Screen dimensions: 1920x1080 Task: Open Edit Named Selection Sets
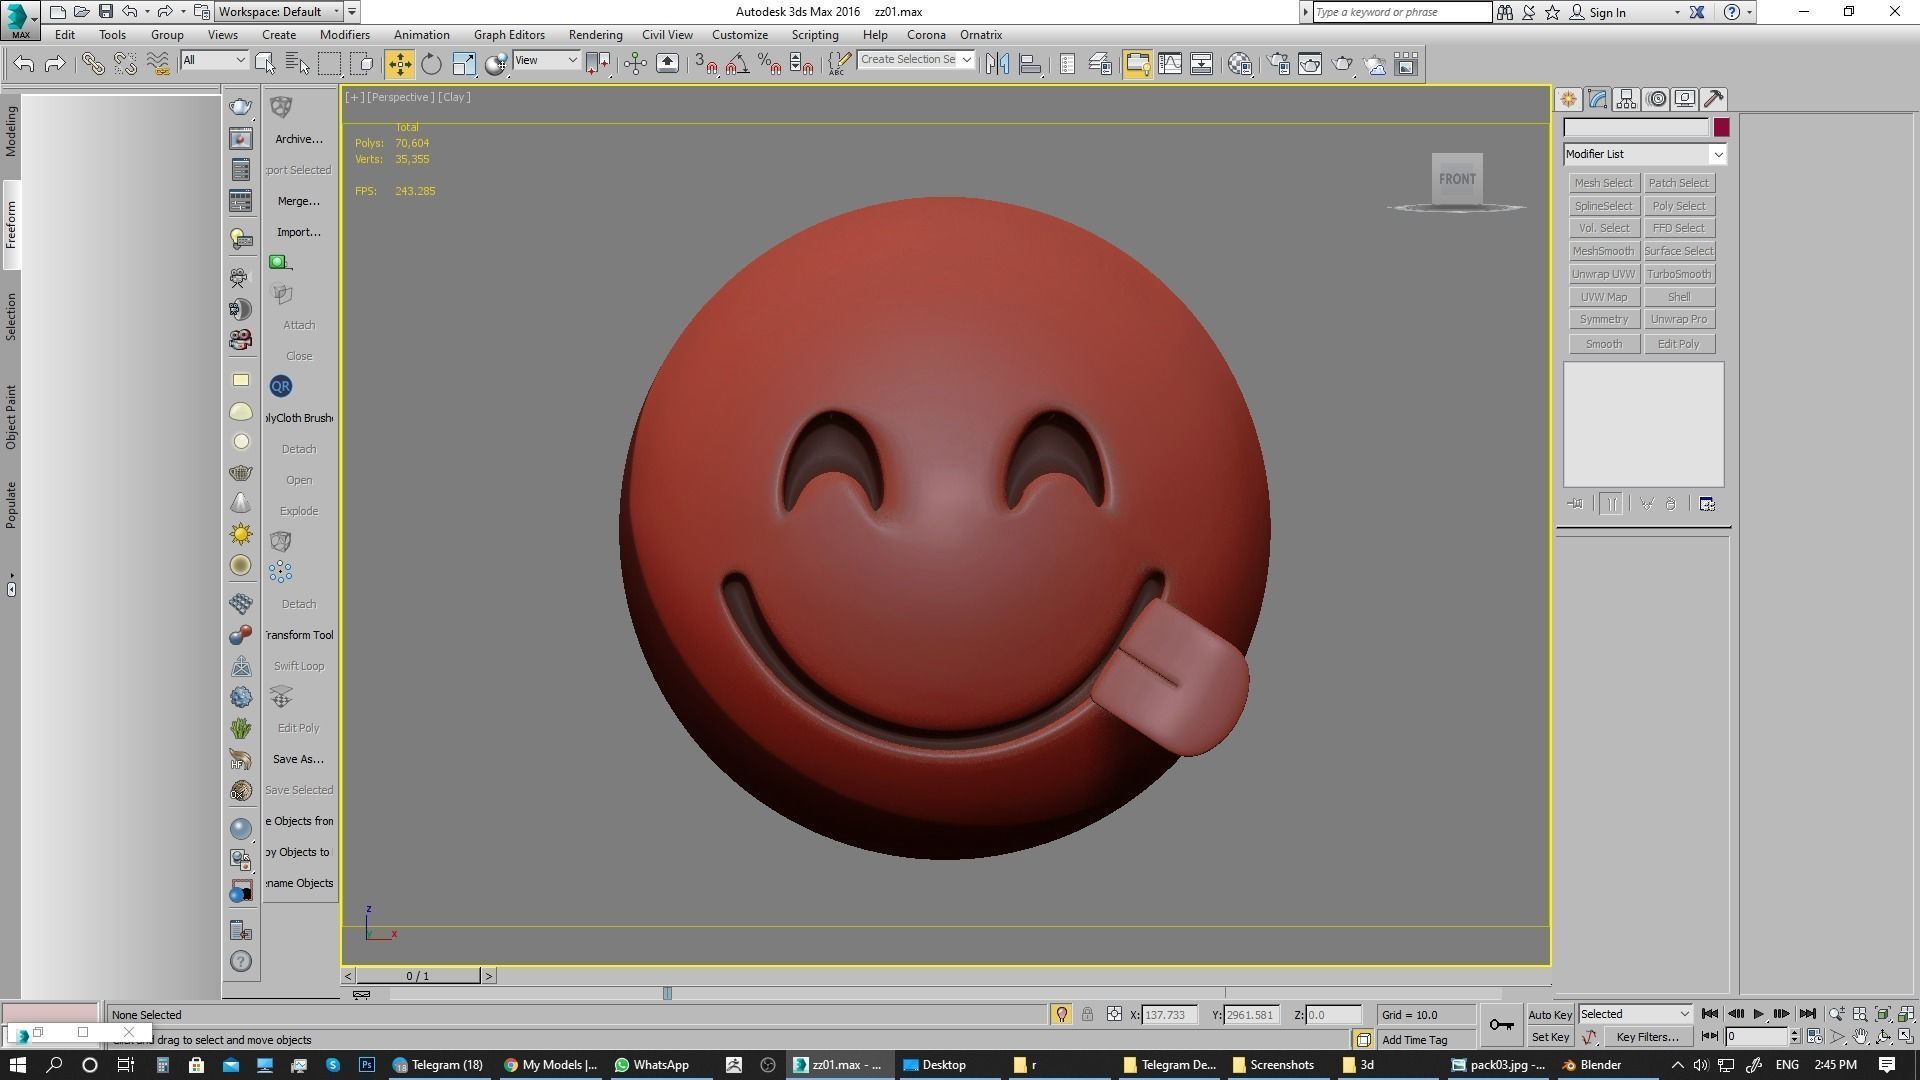pos(839,64)
